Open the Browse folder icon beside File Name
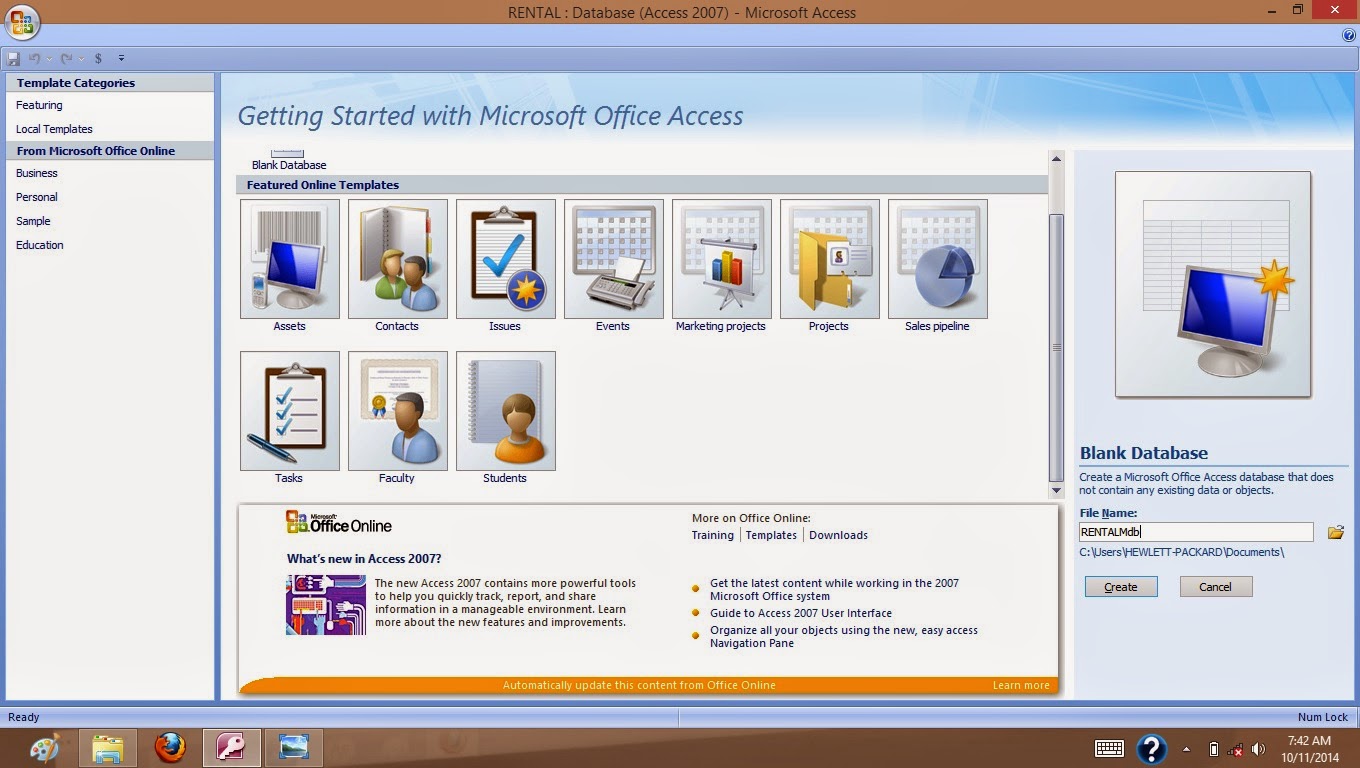 tap(1336, 532)
